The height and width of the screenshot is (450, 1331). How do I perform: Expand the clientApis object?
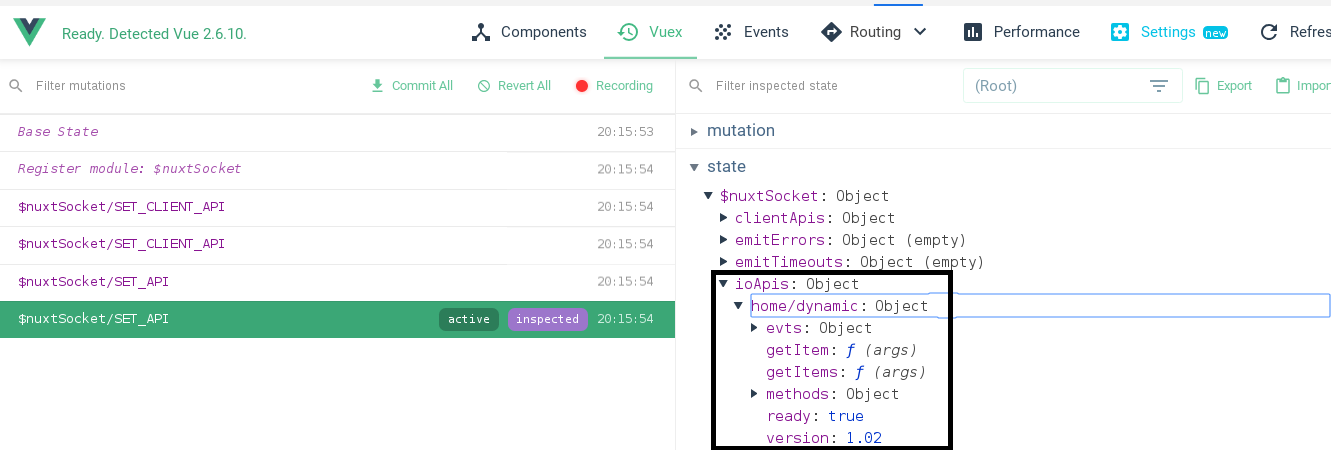(724, 218)
